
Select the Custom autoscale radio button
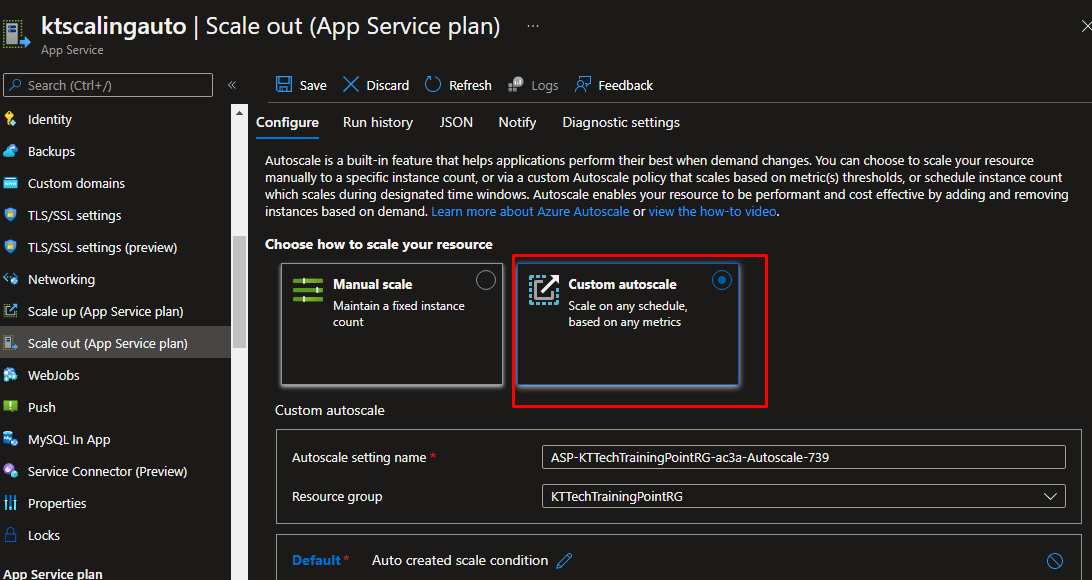pyautogui.click(x=721, y=280)
